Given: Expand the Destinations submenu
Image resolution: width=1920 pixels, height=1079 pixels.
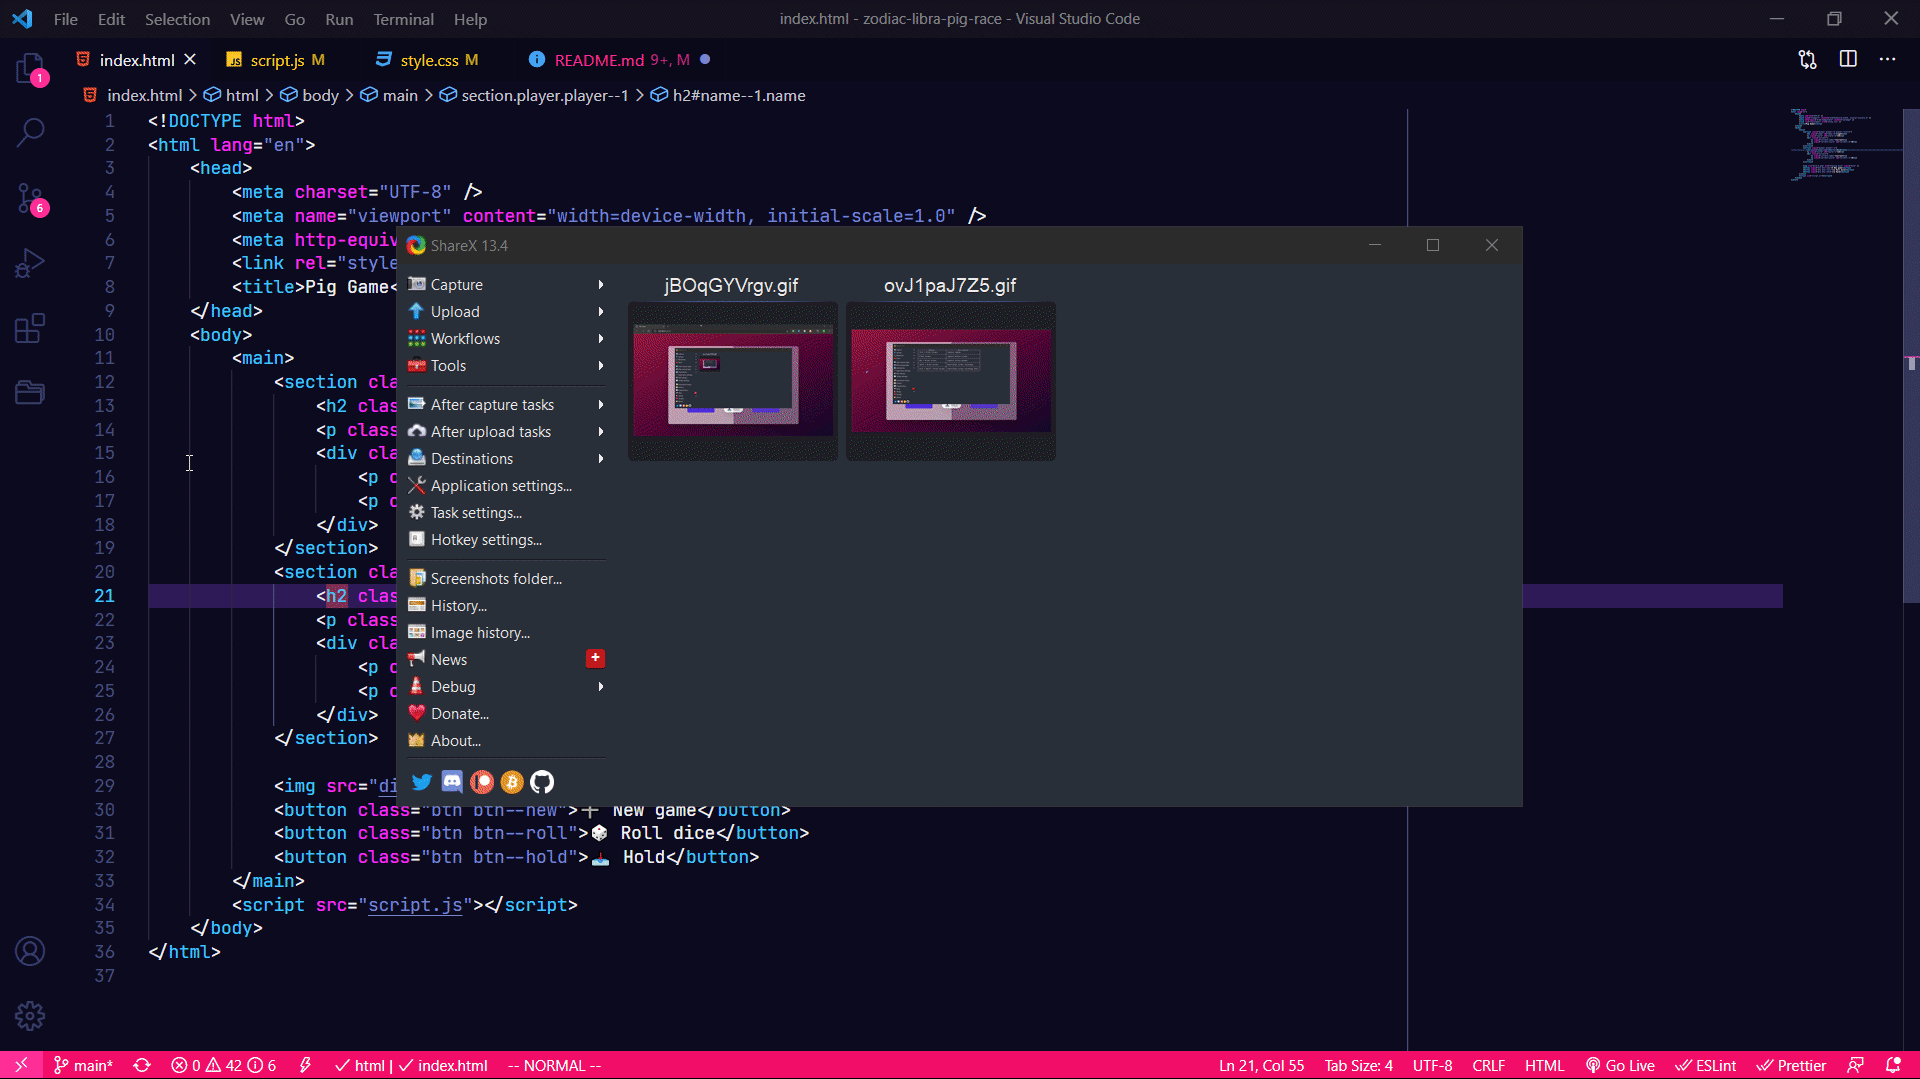Looking at the screenshot, I should 505,459.
